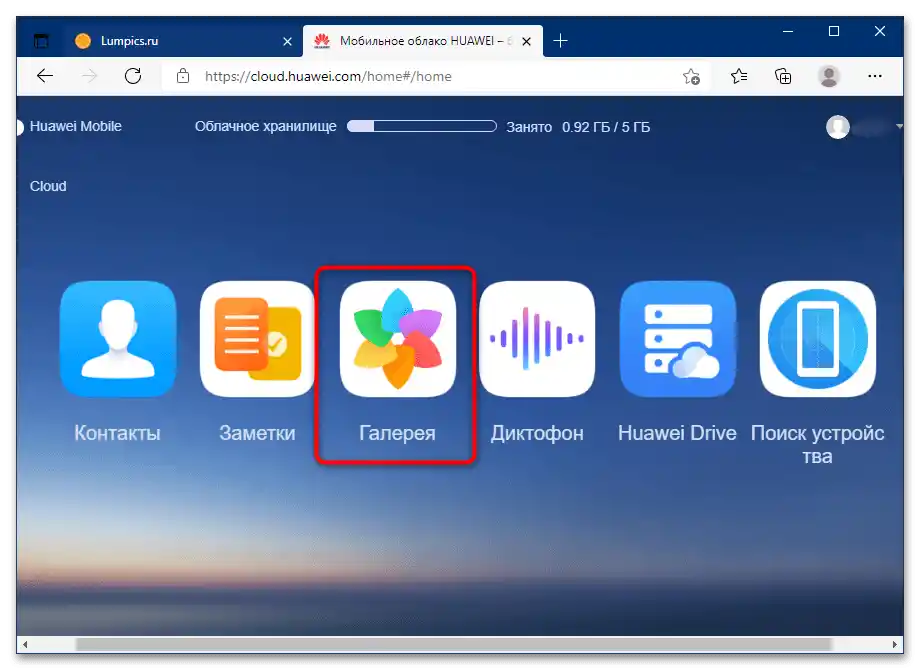Open the Favorites list icon
This screenshot has width=920, height=670.
(x=739, y=76)
